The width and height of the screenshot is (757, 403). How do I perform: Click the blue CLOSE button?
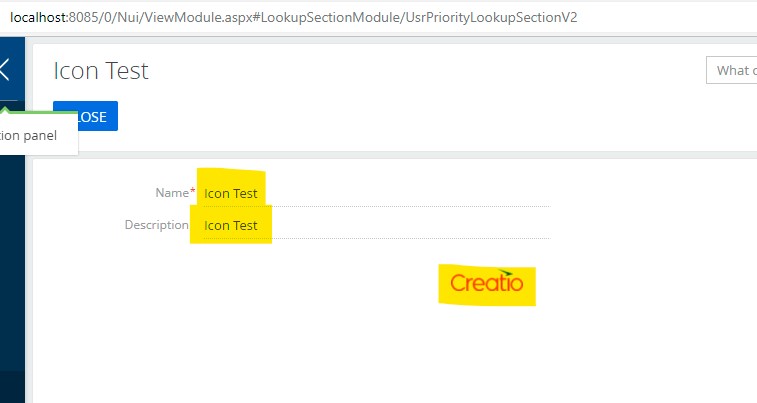[85, 116]
